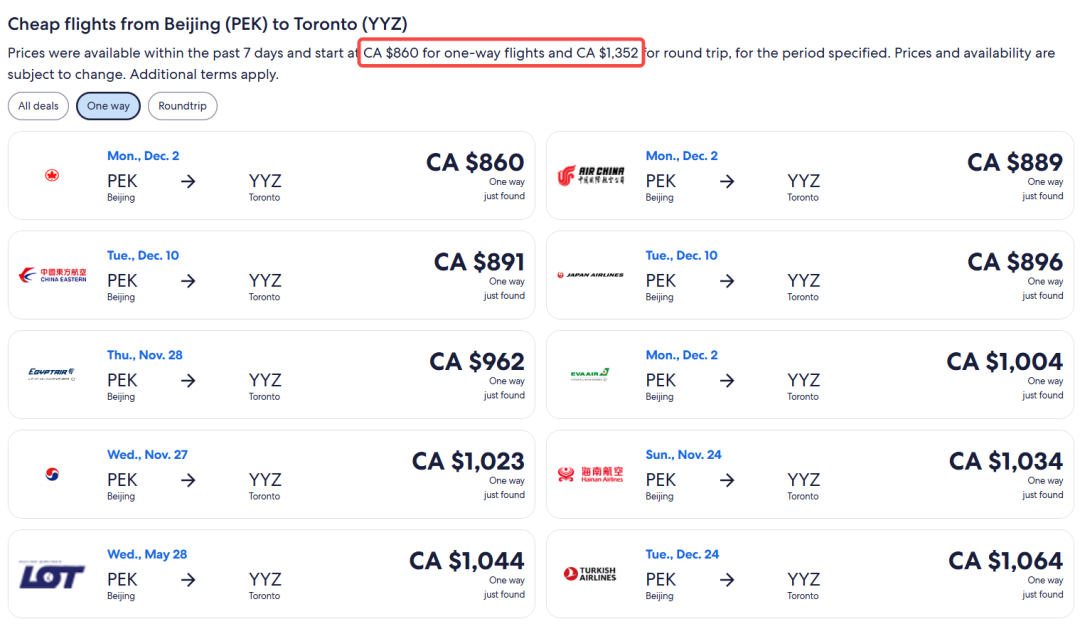The image size is (1080, 624).
Task: Click the Tue., Dec. 10 CA $891 date link
Action: pos(143,256)
